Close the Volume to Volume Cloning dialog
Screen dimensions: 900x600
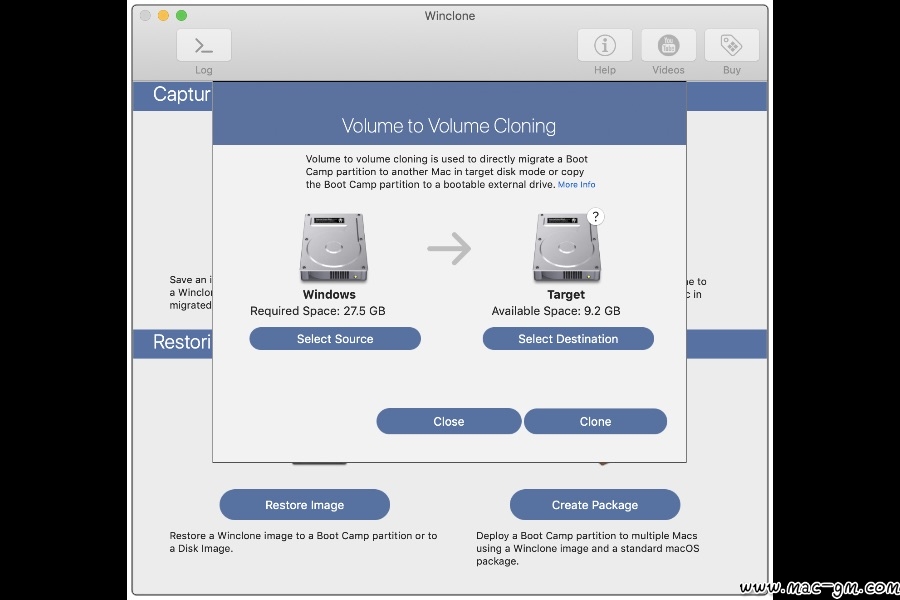pyautogui.click(x=449, y=421)
